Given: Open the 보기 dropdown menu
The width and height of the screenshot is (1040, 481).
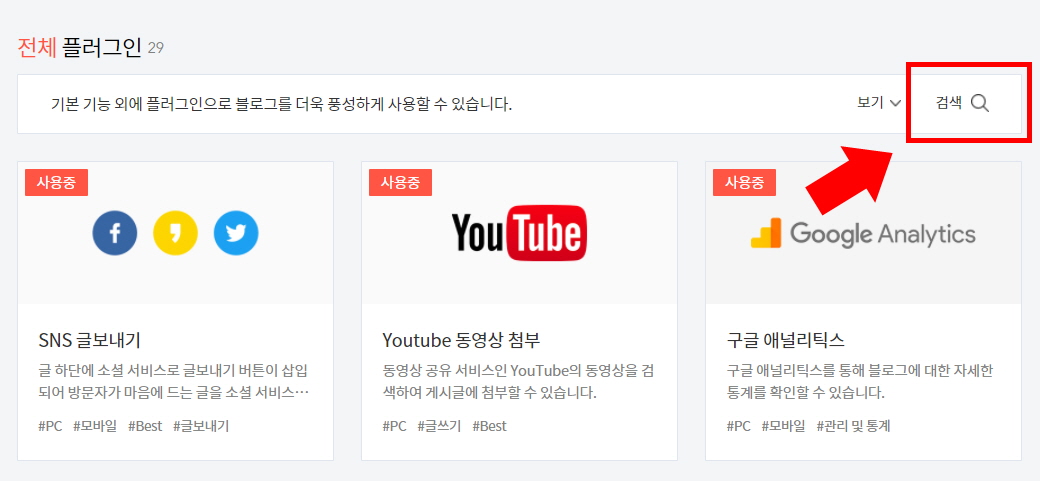Looking at the screenshot, I should tap(879, 103).
